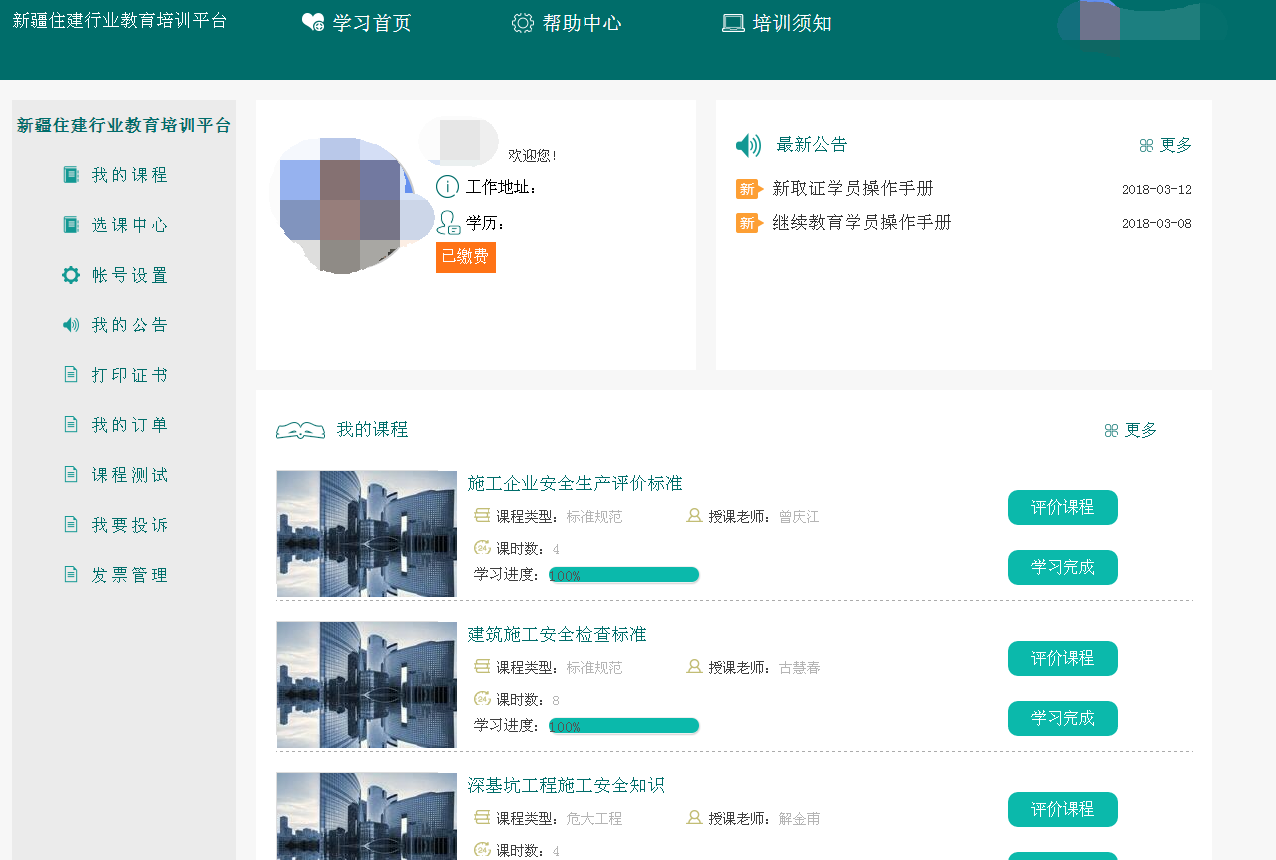Open 我的订单 in the left sidebar
Viewport: 1276px width, 860px height.
129,425
